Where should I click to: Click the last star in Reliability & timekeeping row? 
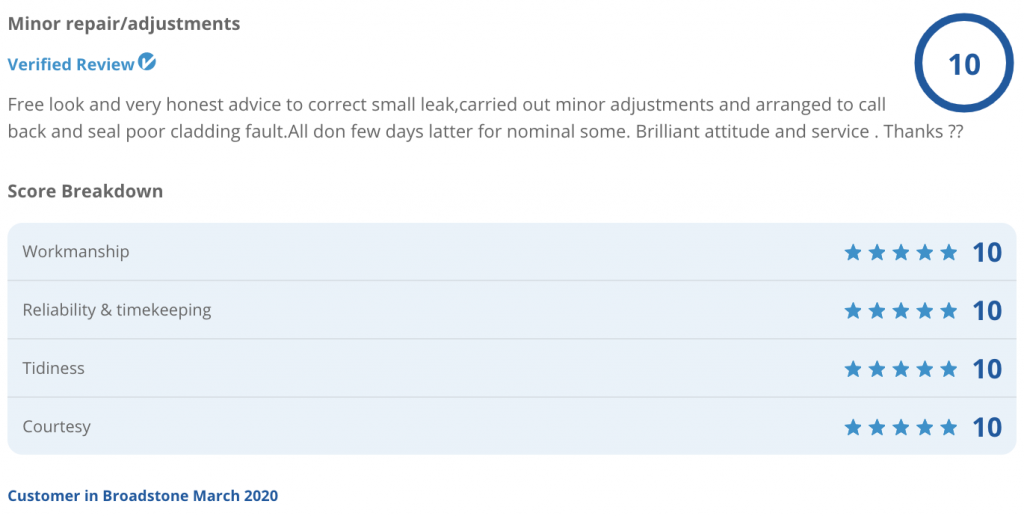click(x=949, y=311)
